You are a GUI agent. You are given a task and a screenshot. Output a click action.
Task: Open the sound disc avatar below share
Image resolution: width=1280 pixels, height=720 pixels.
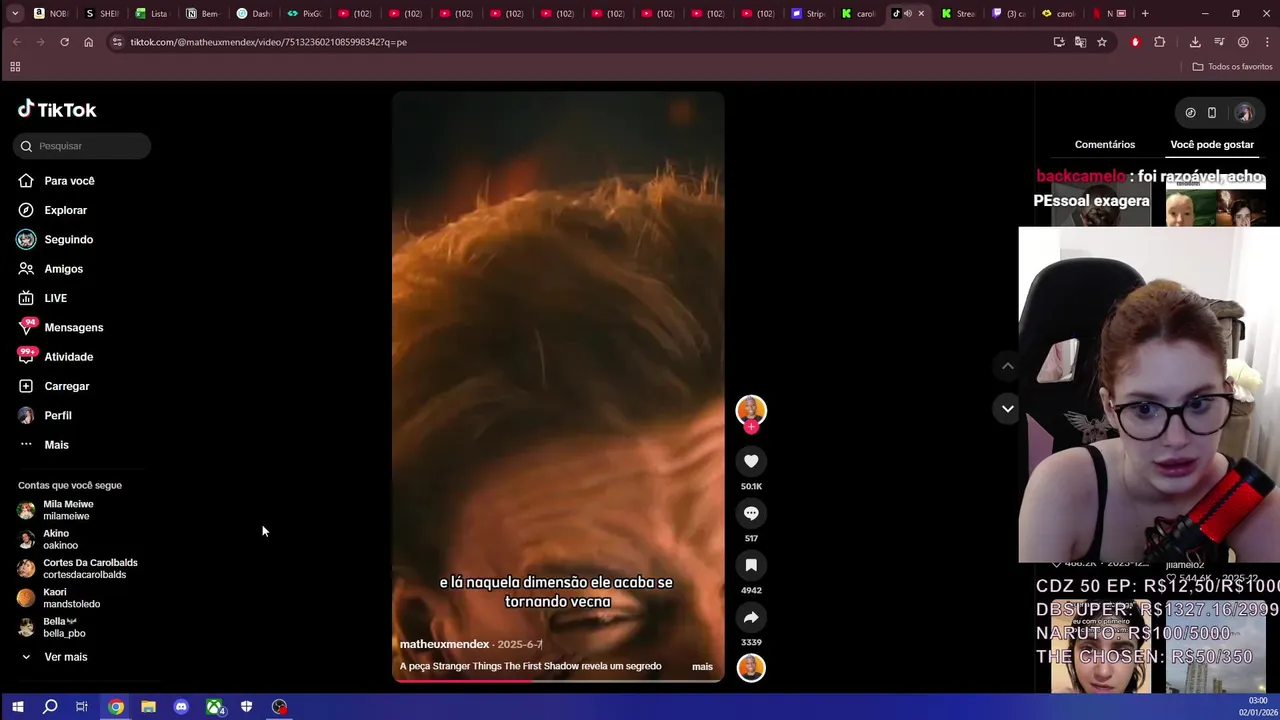(751, 667)
